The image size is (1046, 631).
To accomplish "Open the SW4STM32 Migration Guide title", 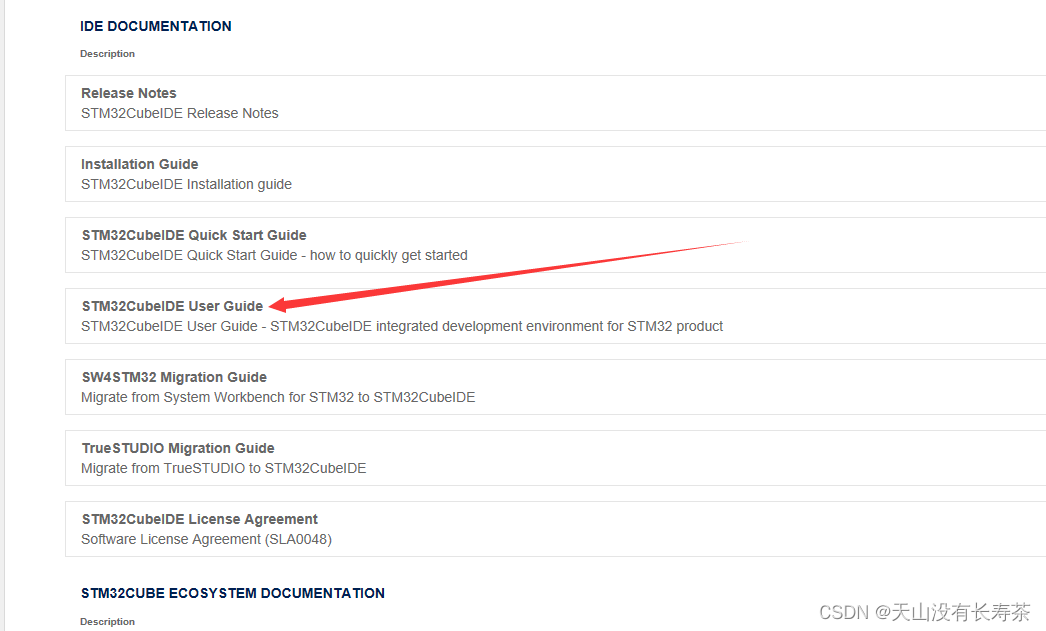I will pos(174,378).
